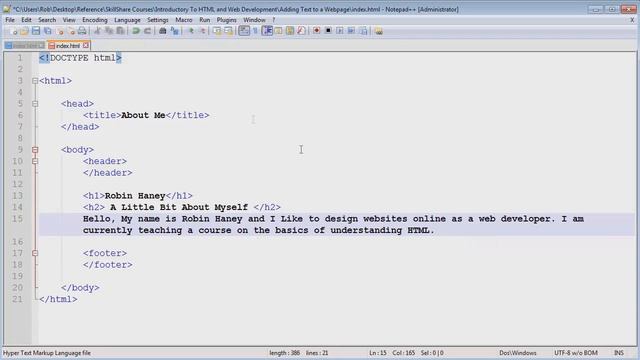This screenshot has width=640, height=360.
Task: Click the Save Recorded Macro icon
Action: coord(363,31)
